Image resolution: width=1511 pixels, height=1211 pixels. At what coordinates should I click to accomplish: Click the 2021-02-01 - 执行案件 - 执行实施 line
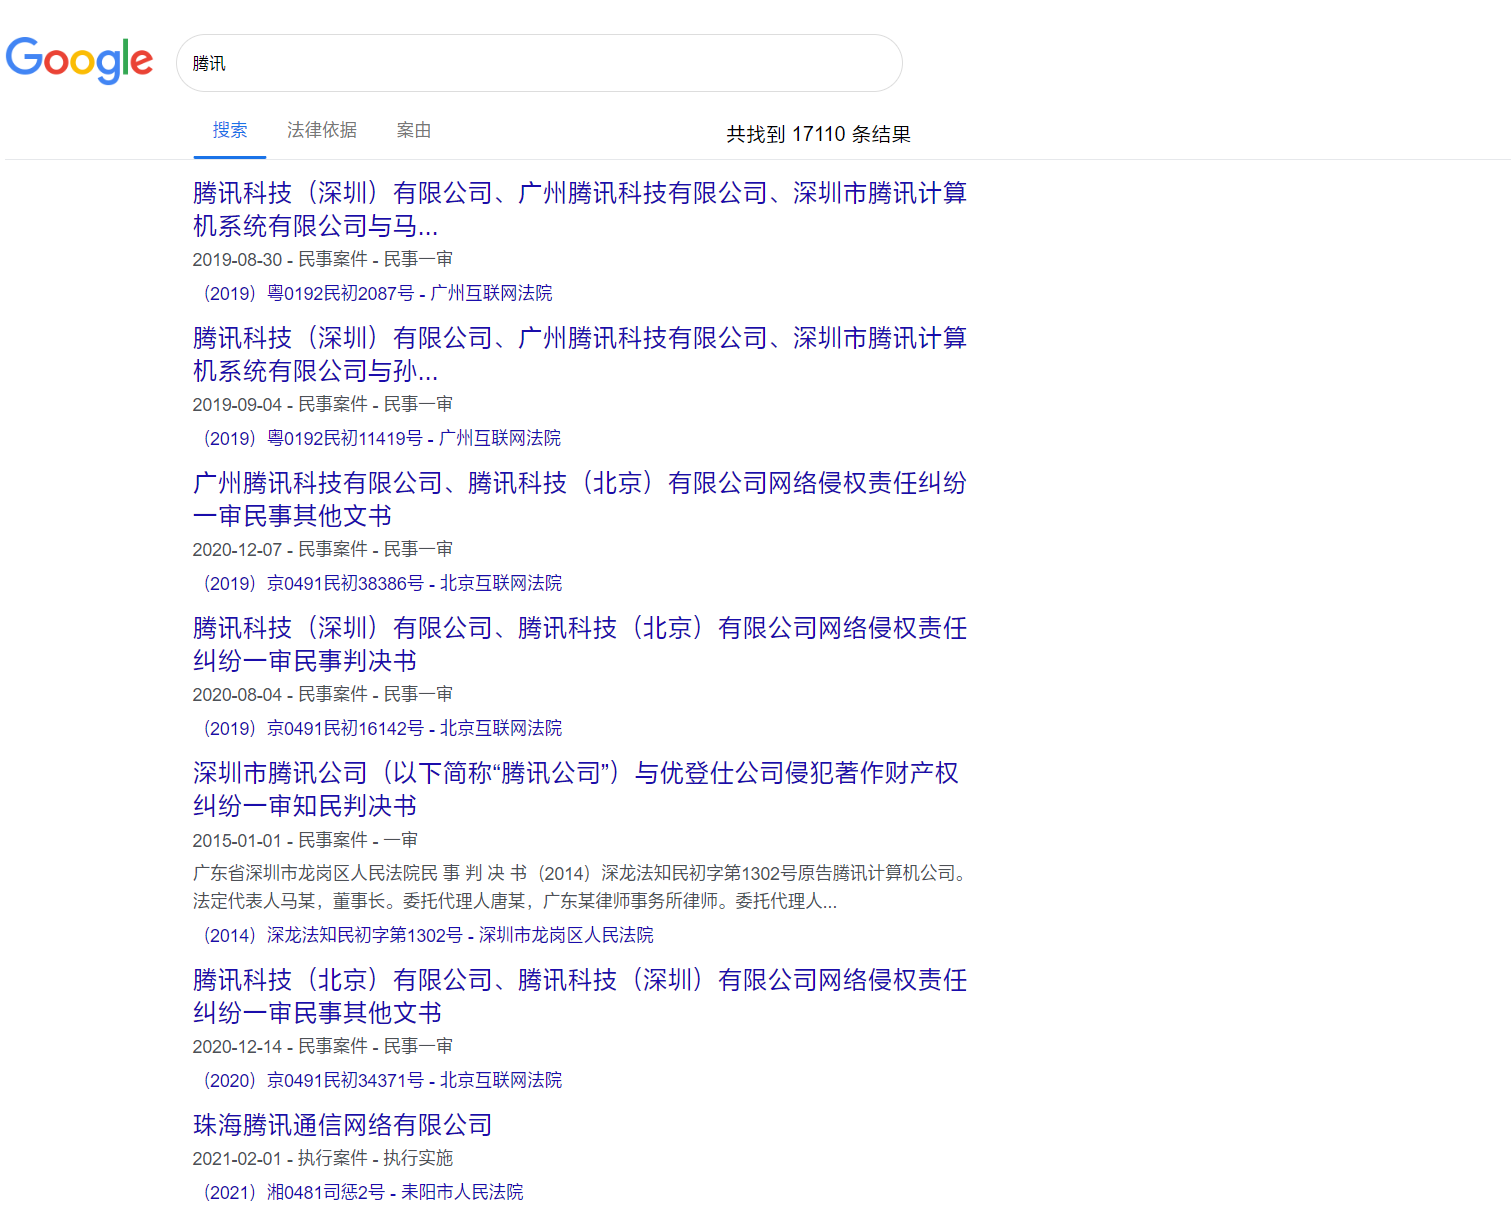pos(323,1158)
